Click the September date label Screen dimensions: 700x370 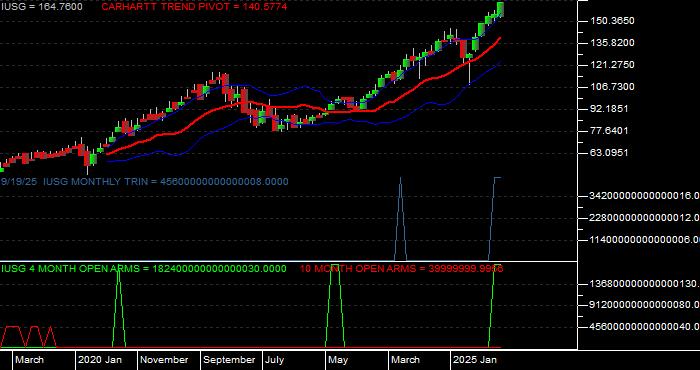pos(229,360)
